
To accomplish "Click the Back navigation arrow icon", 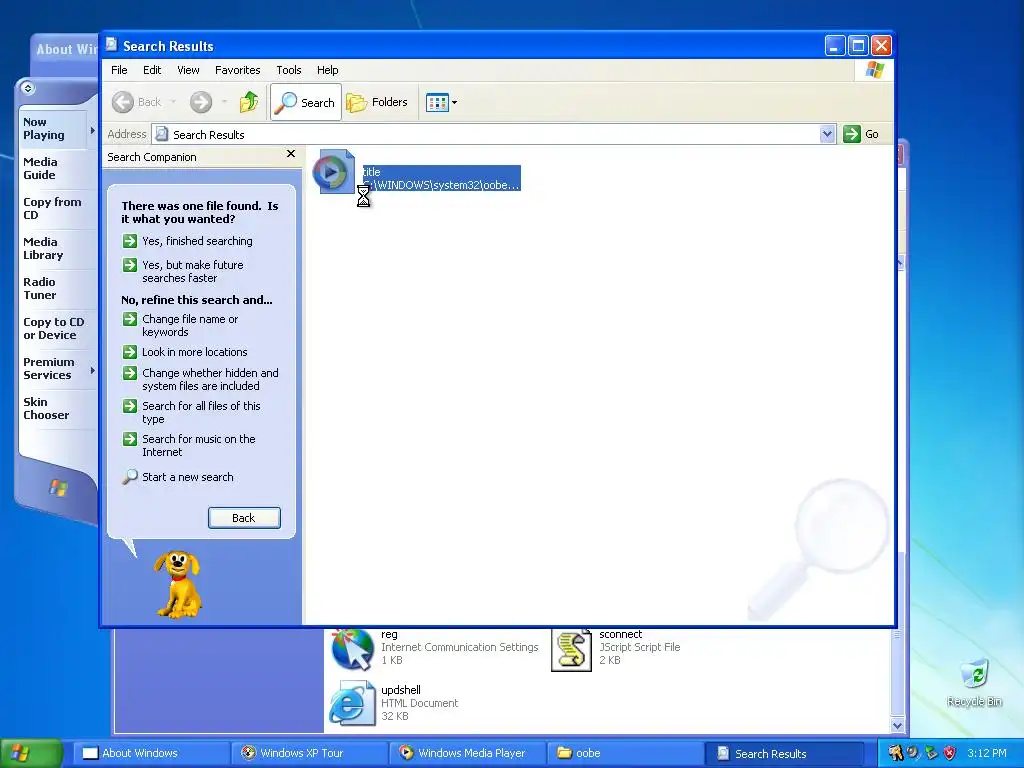I will (x=123, y=102).
